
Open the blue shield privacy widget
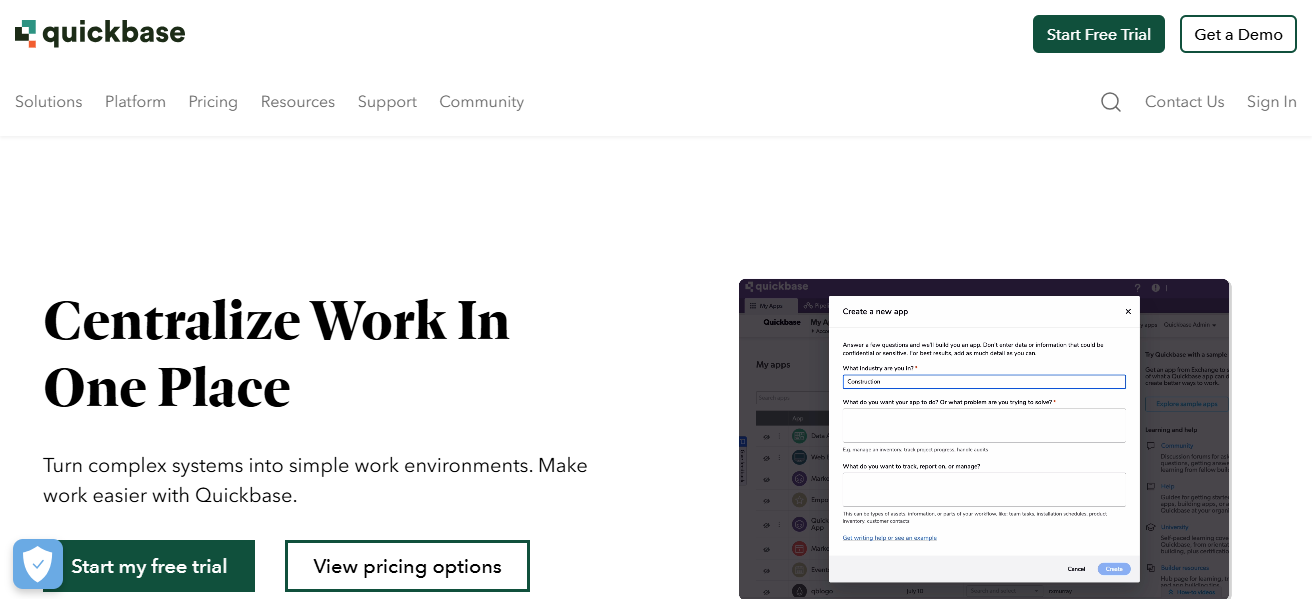click(x=38, y=564)
